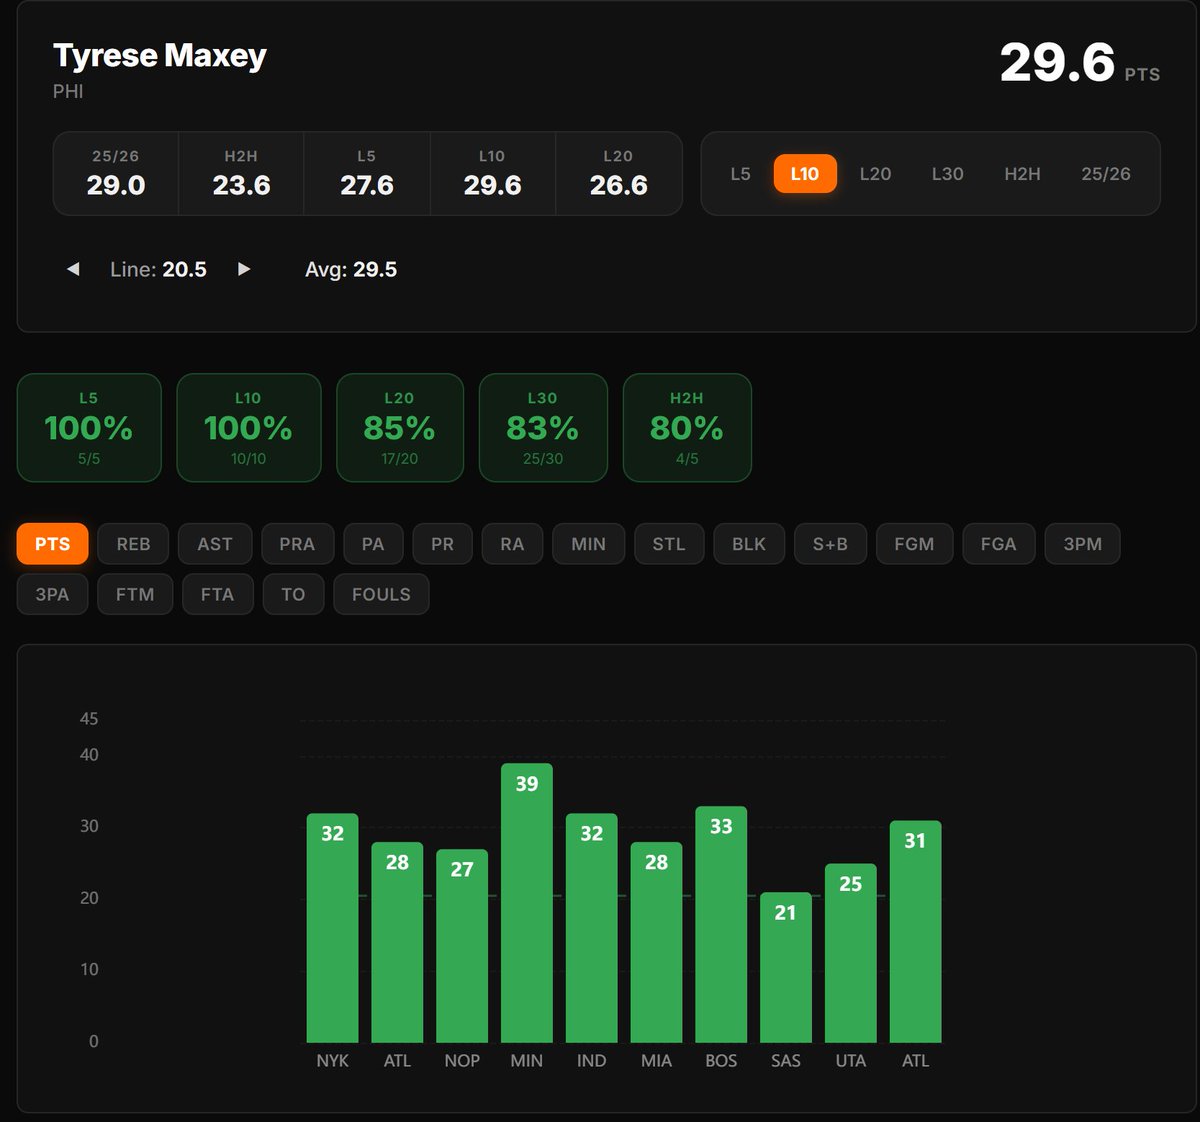Image resolution: width=1200 pixels, height=1122 pixels.
Task: Select the FOULS stat button
Action: point(381,594)
